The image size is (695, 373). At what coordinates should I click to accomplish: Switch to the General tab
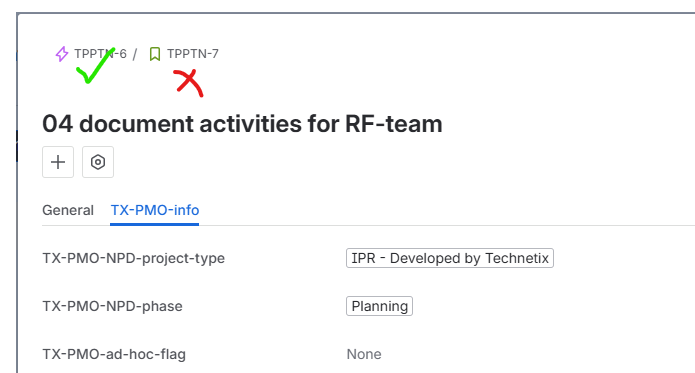(68, 210)
